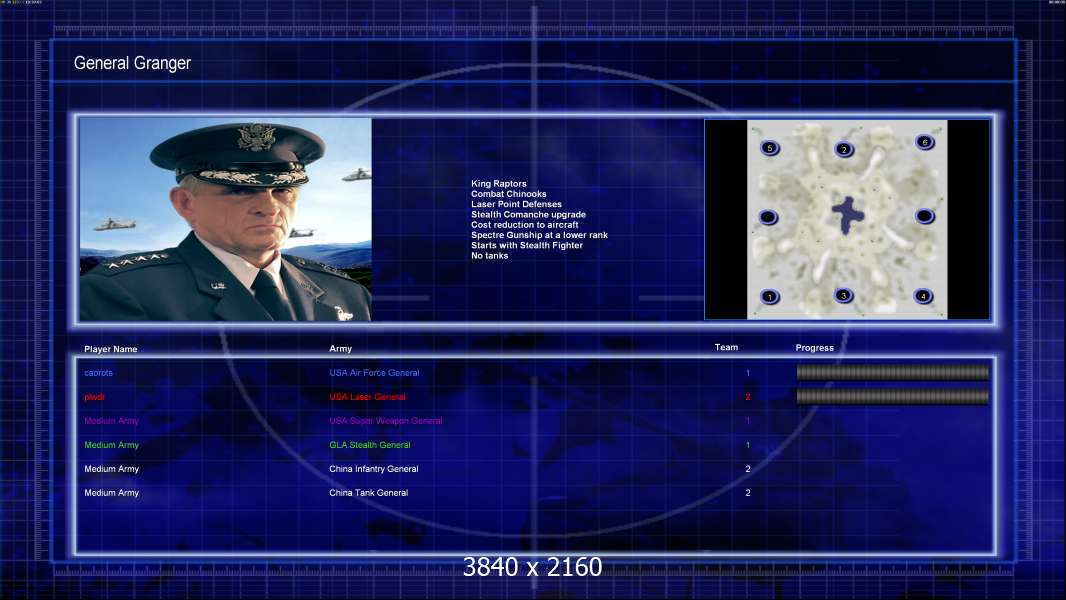Click General Granger's portrait image
The width and height of the screenshot is (1066, 600).
(x=226, y=219)
